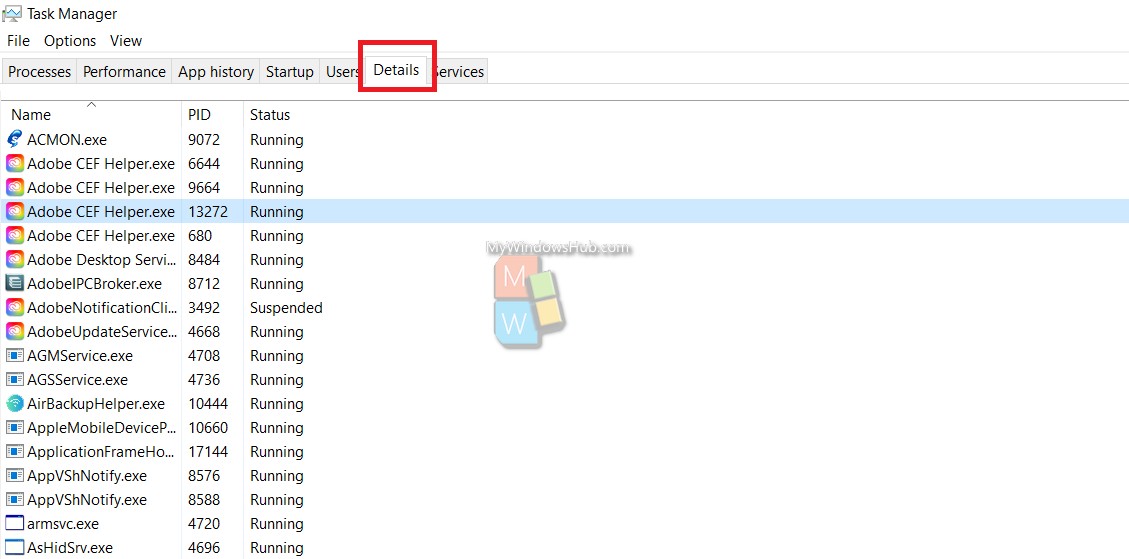
Task: Switch to the Users tab
Action: pyautogui.click(x=340, y=72)
